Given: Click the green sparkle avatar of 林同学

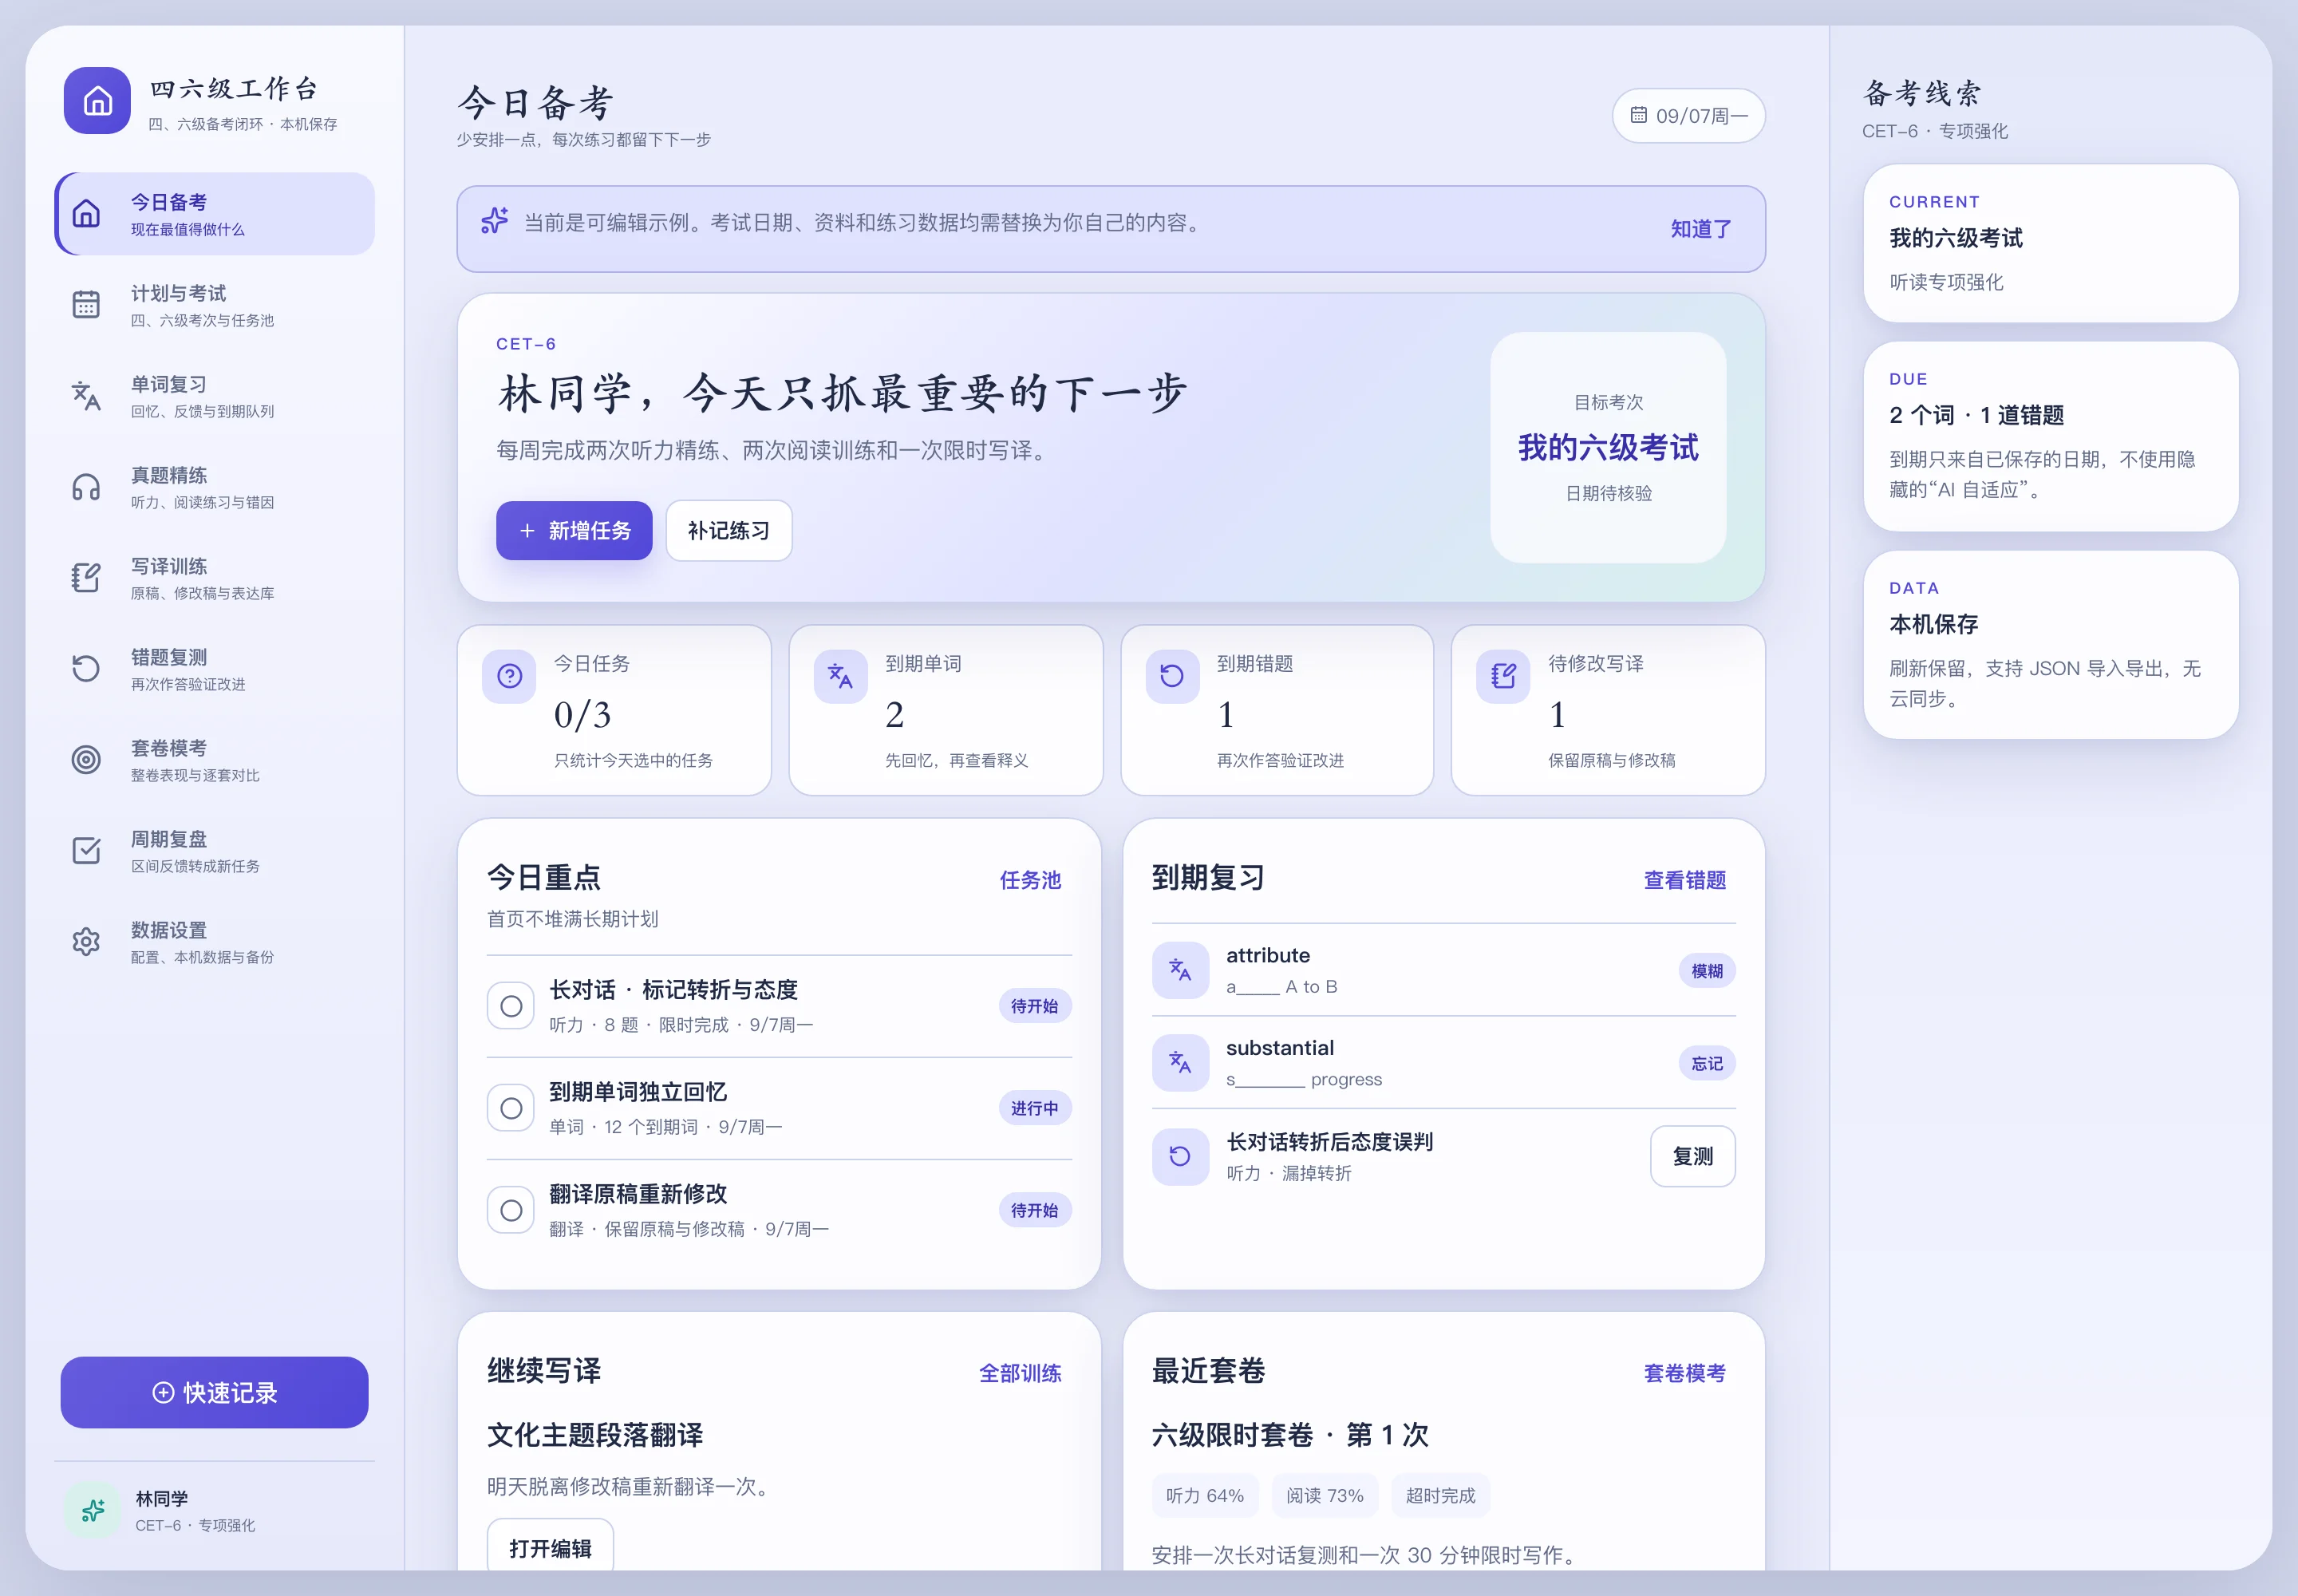Looking at the screenshot, I should click(93, 1510).
